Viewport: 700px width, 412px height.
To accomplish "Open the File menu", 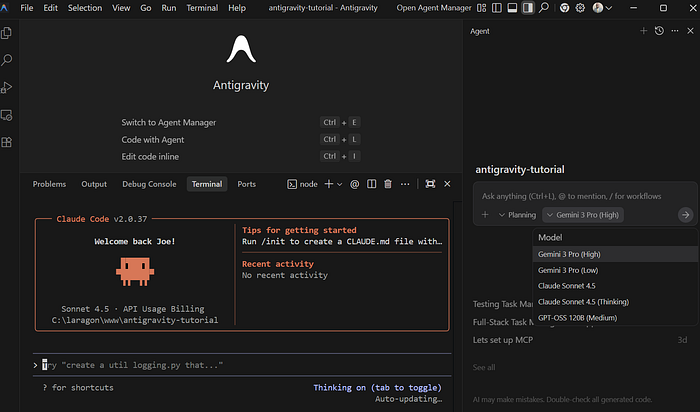I will click(x=27, y=8).
